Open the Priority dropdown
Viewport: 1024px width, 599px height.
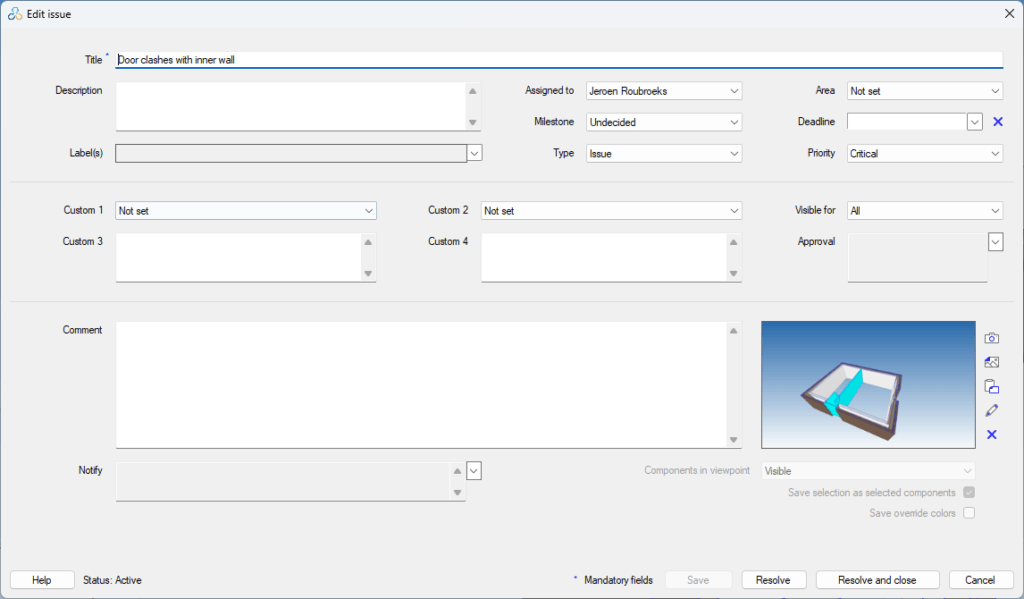point(925,154)
